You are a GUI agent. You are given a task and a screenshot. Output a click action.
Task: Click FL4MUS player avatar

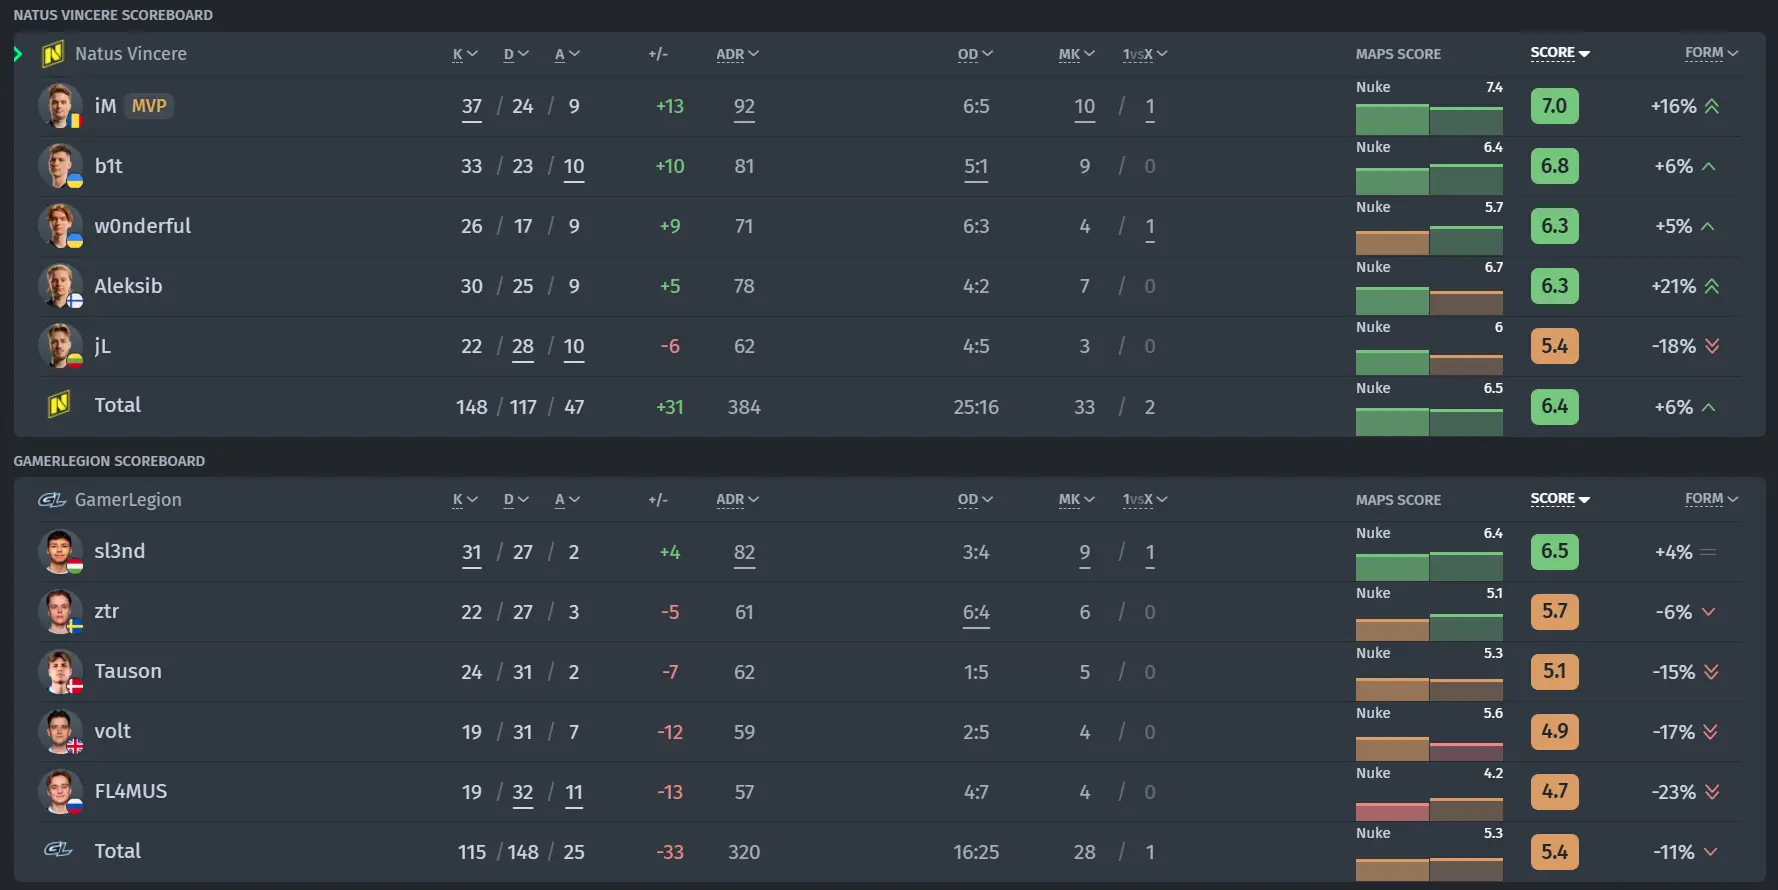coord(60,792)
